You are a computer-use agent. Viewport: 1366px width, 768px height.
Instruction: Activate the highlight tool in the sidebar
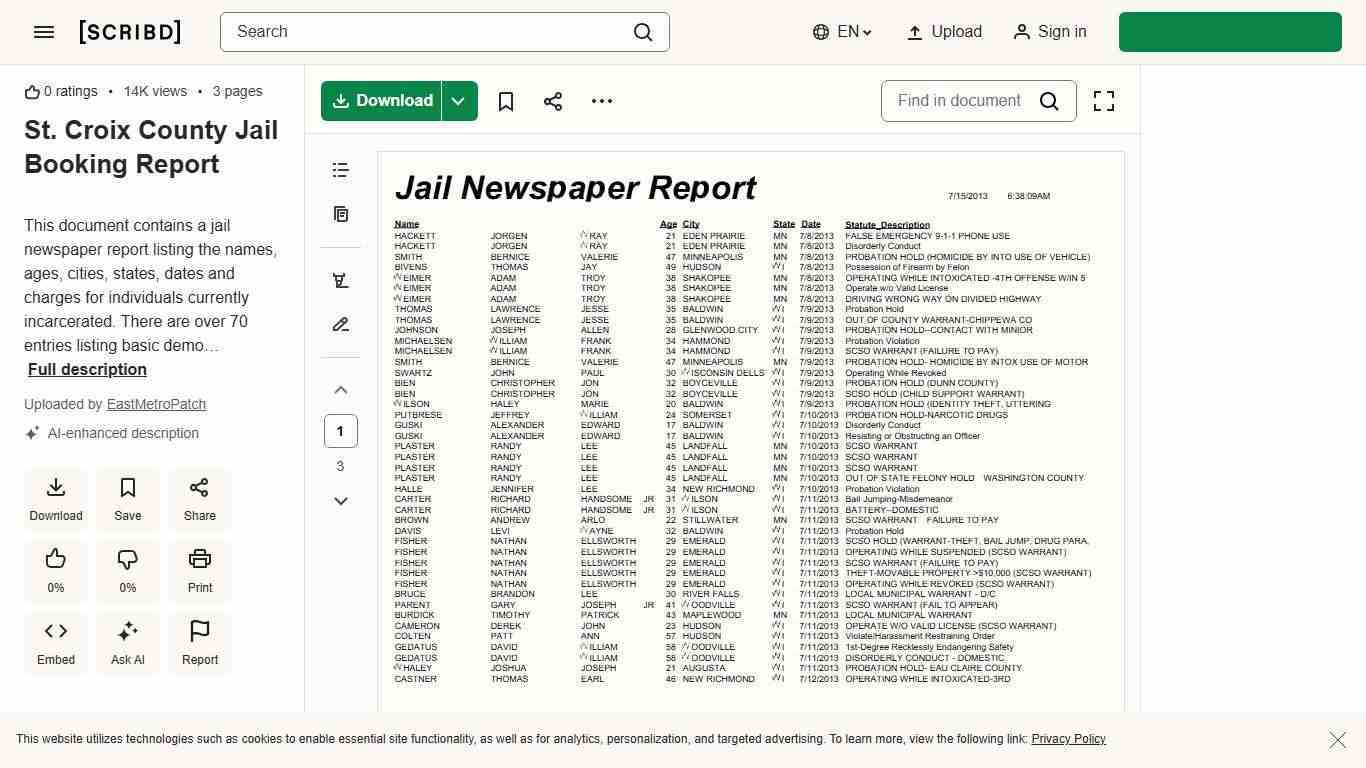pos(340,280)
